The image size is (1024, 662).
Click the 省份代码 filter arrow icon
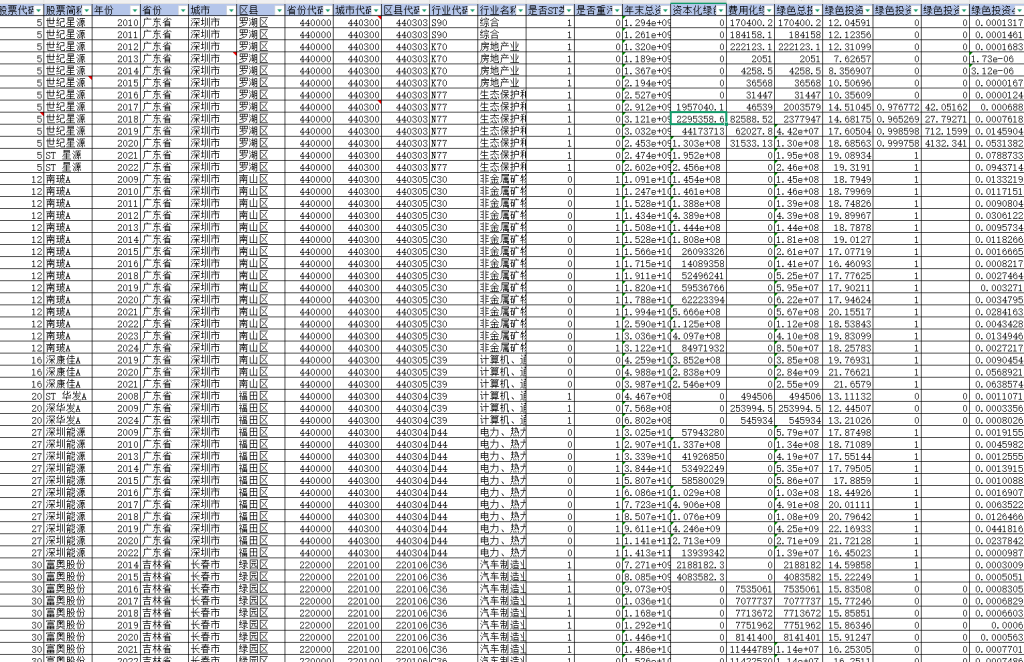[x=329, y=7]
